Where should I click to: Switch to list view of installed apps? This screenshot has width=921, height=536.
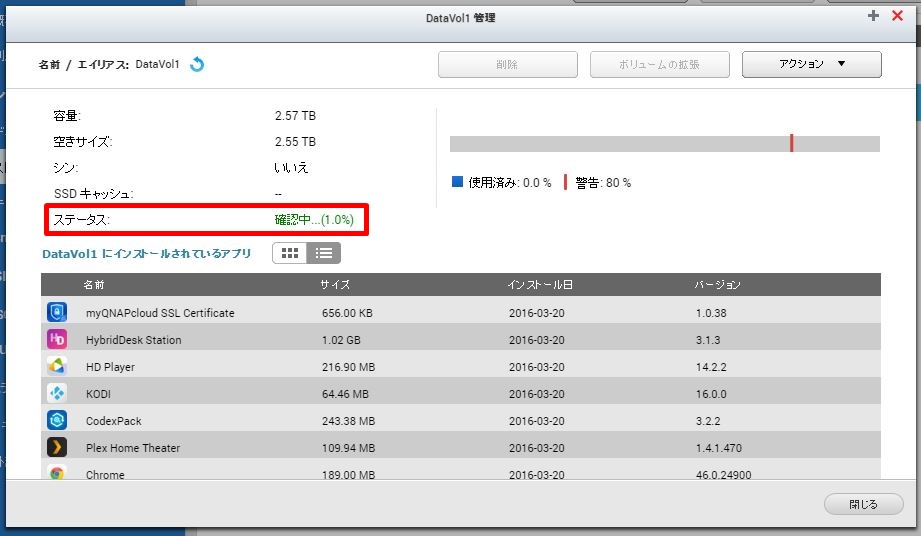point(324,253)
